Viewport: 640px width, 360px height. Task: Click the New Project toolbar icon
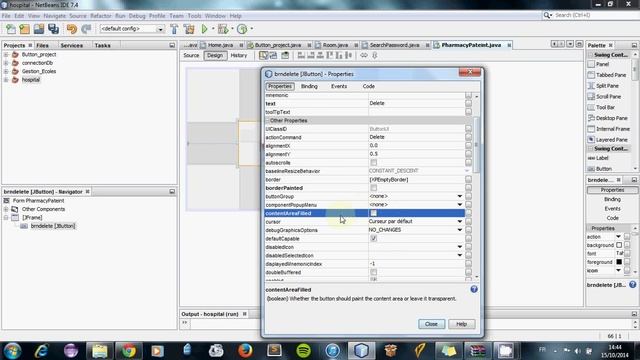(x=24, y=29)
